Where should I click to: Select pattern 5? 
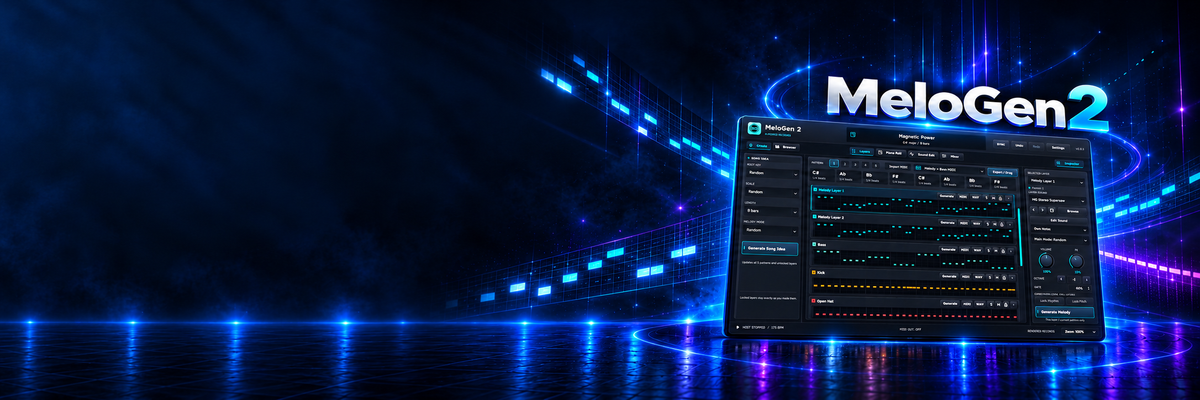[876, 166]
